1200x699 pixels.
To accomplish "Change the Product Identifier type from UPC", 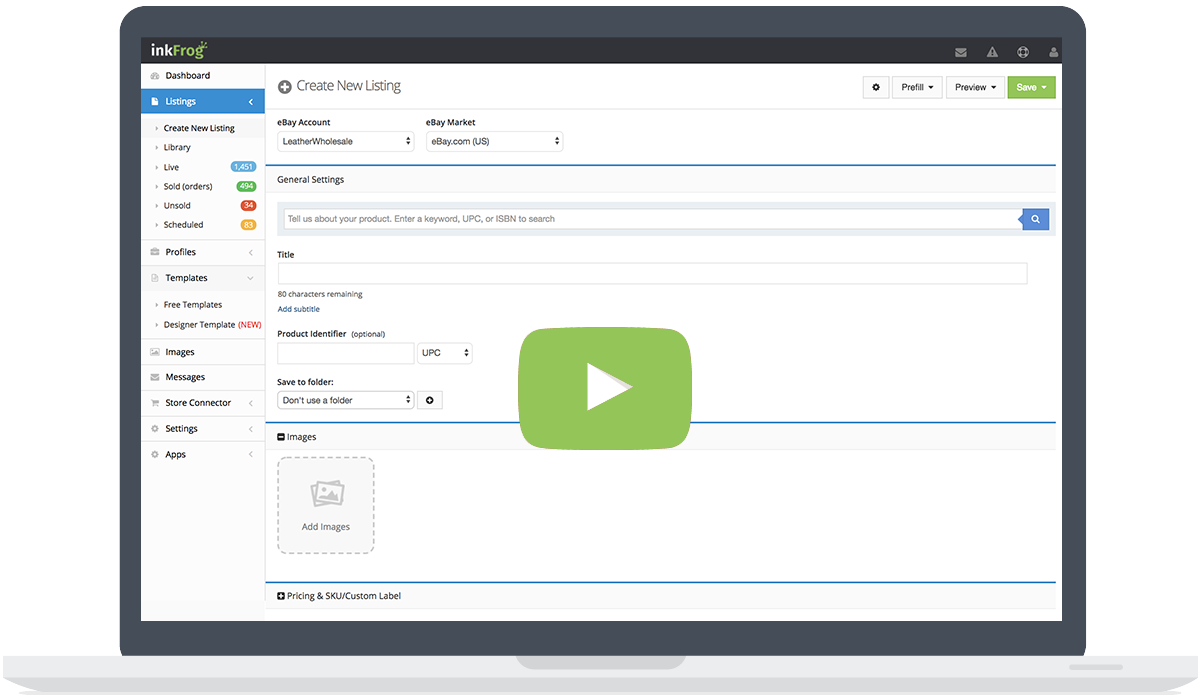I will tap(444, 352).
